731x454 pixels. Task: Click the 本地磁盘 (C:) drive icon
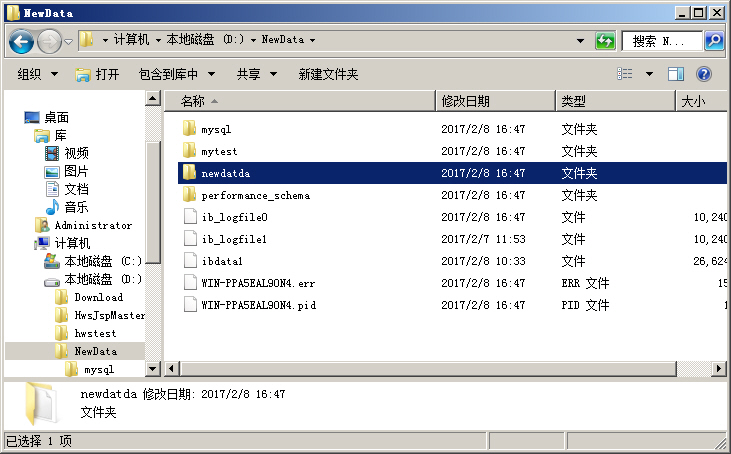[52, 261]
